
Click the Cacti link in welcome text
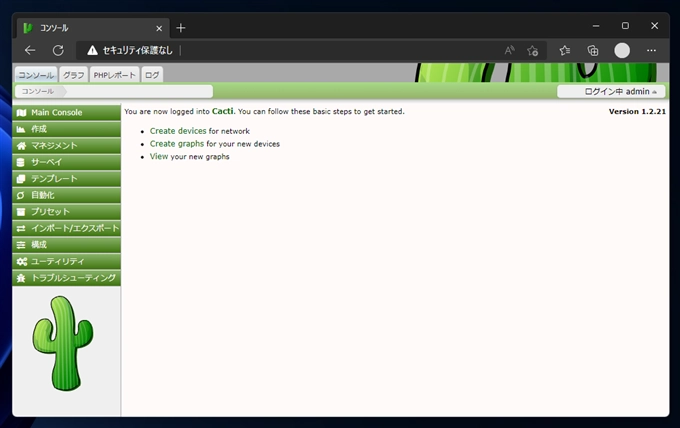point(222,111)
